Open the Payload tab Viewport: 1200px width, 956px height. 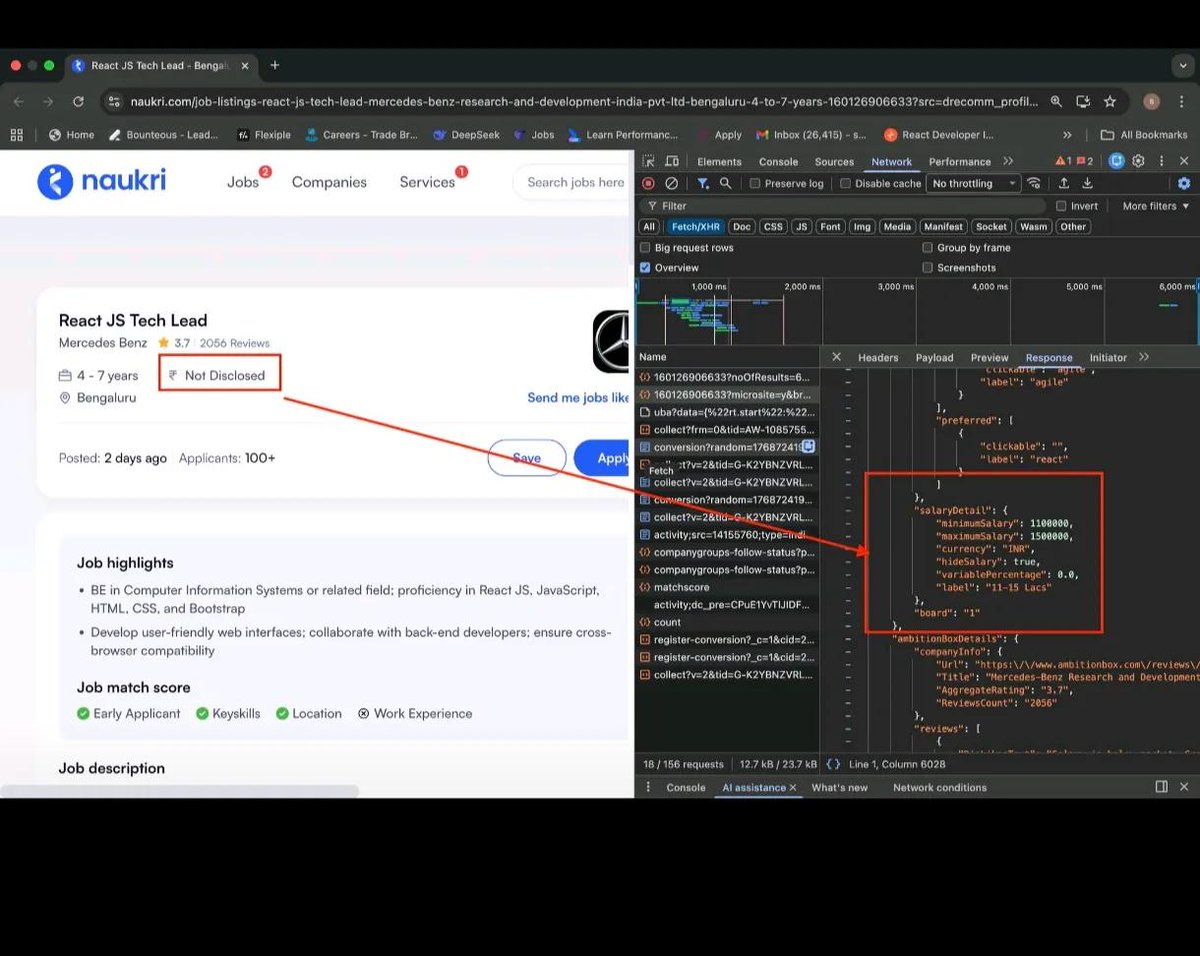coord(935,358)
